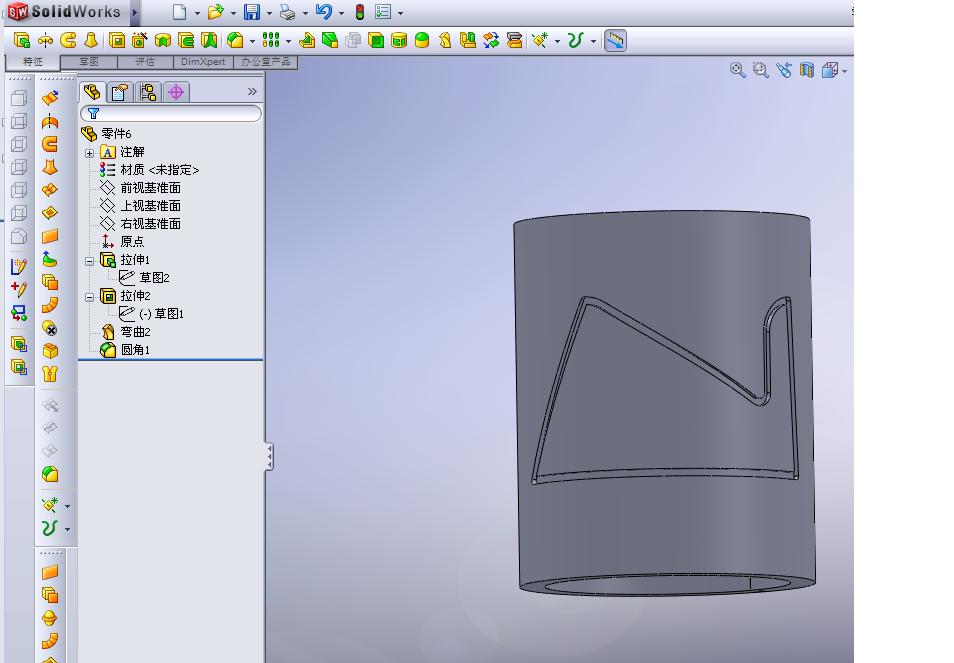Select the Flex feature tool in toolbar
Screen dimensions: 954x663
click(x=445, y=41)
